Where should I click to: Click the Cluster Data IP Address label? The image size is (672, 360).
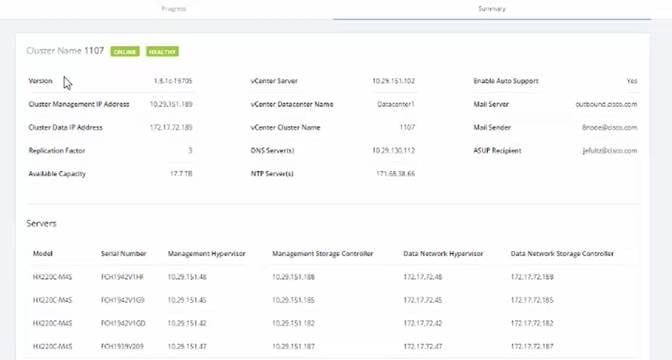click(66, 127)
